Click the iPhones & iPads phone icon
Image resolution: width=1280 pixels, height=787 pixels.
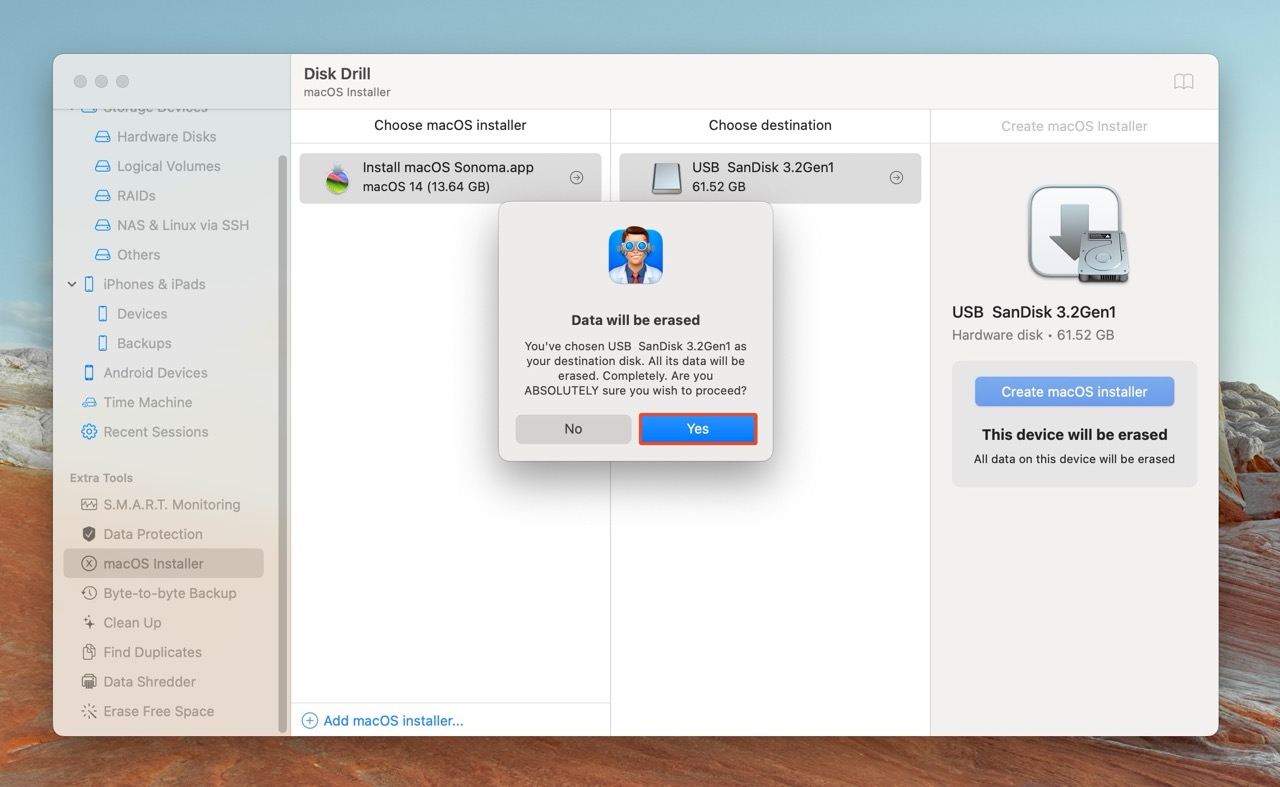(x=89, y=284)
